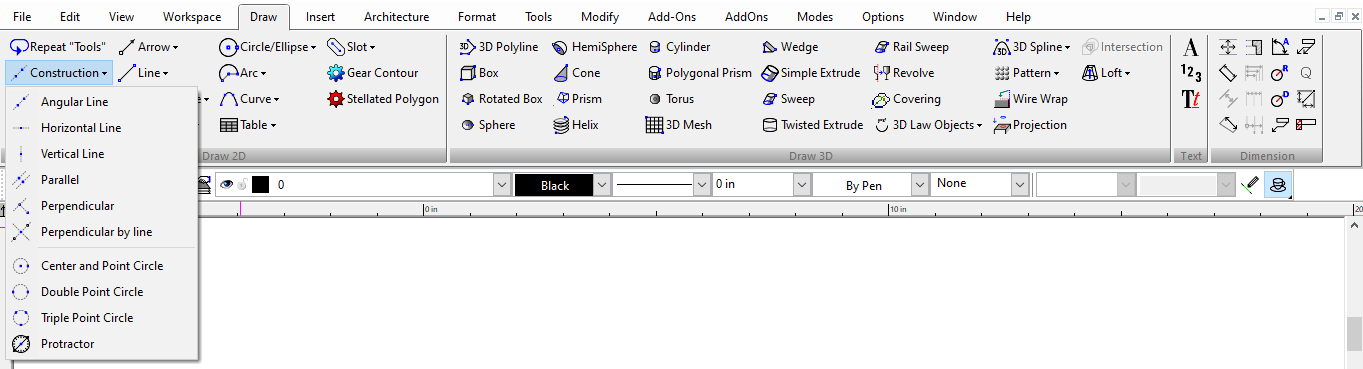Toggle the layer lock icon
This screenshot has width=1363, height=369.
[243, 185]
